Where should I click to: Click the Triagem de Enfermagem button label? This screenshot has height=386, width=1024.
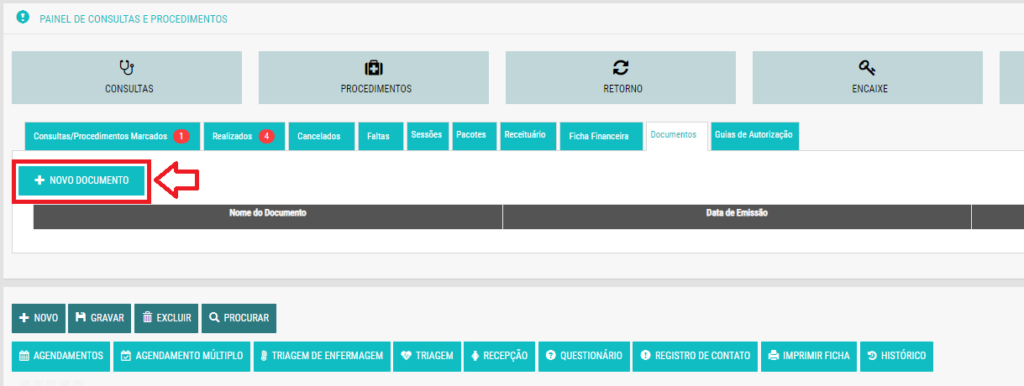tap(328, 356)
